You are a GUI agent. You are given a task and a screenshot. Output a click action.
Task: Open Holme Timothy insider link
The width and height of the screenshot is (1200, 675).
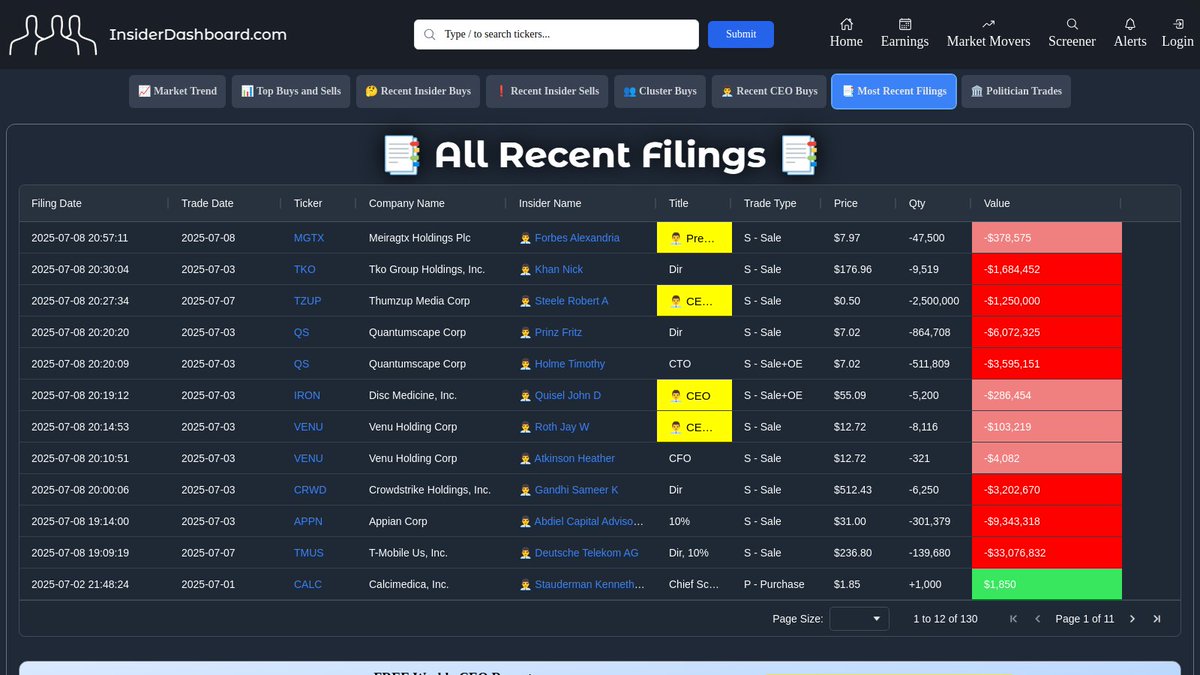570,364
